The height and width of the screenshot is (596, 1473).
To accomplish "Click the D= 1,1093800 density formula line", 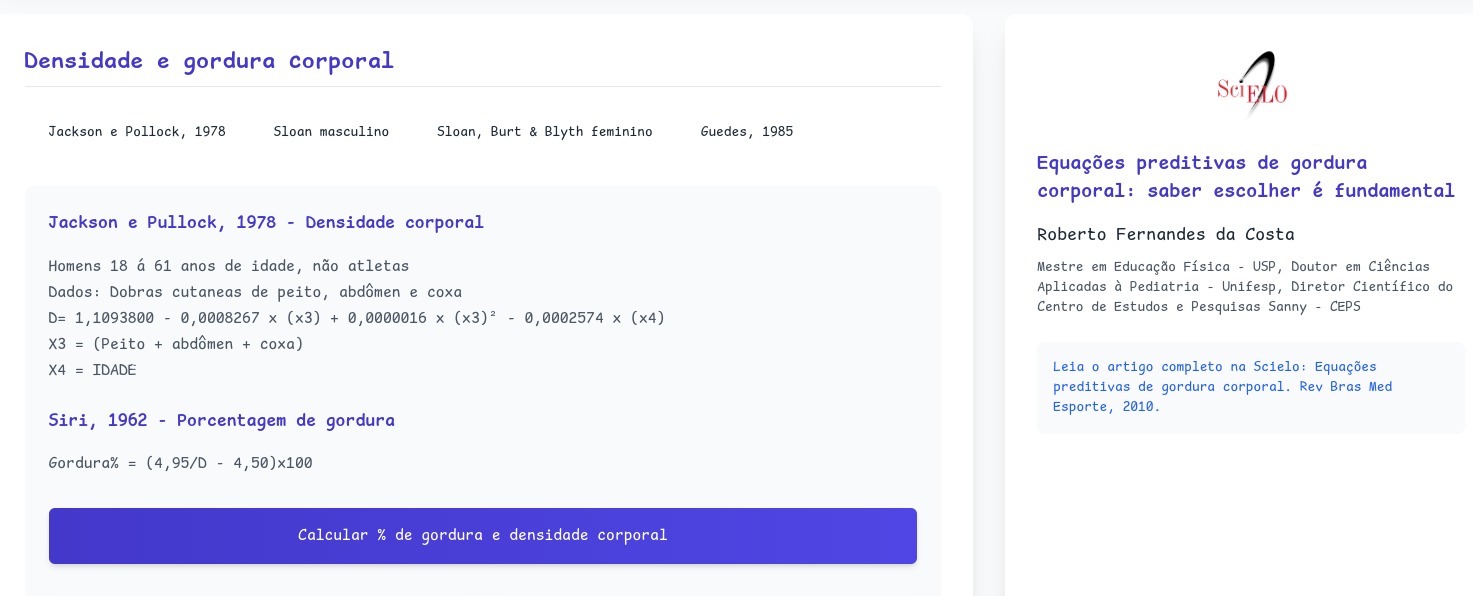I will coord(356,318).
